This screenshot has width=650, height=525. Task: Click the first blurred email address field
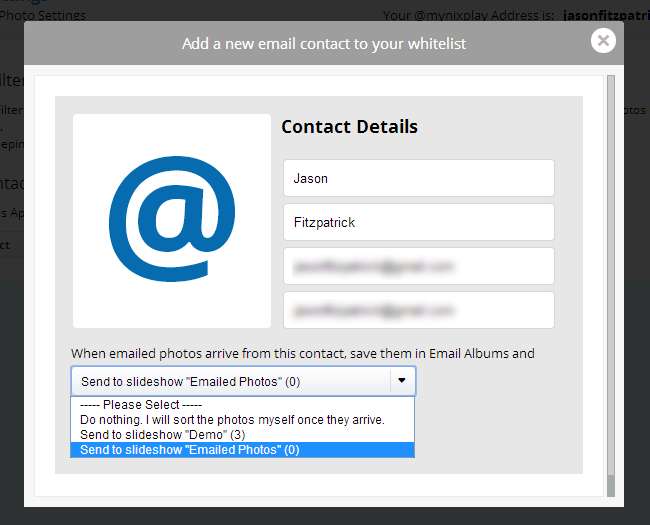[418, 266]
